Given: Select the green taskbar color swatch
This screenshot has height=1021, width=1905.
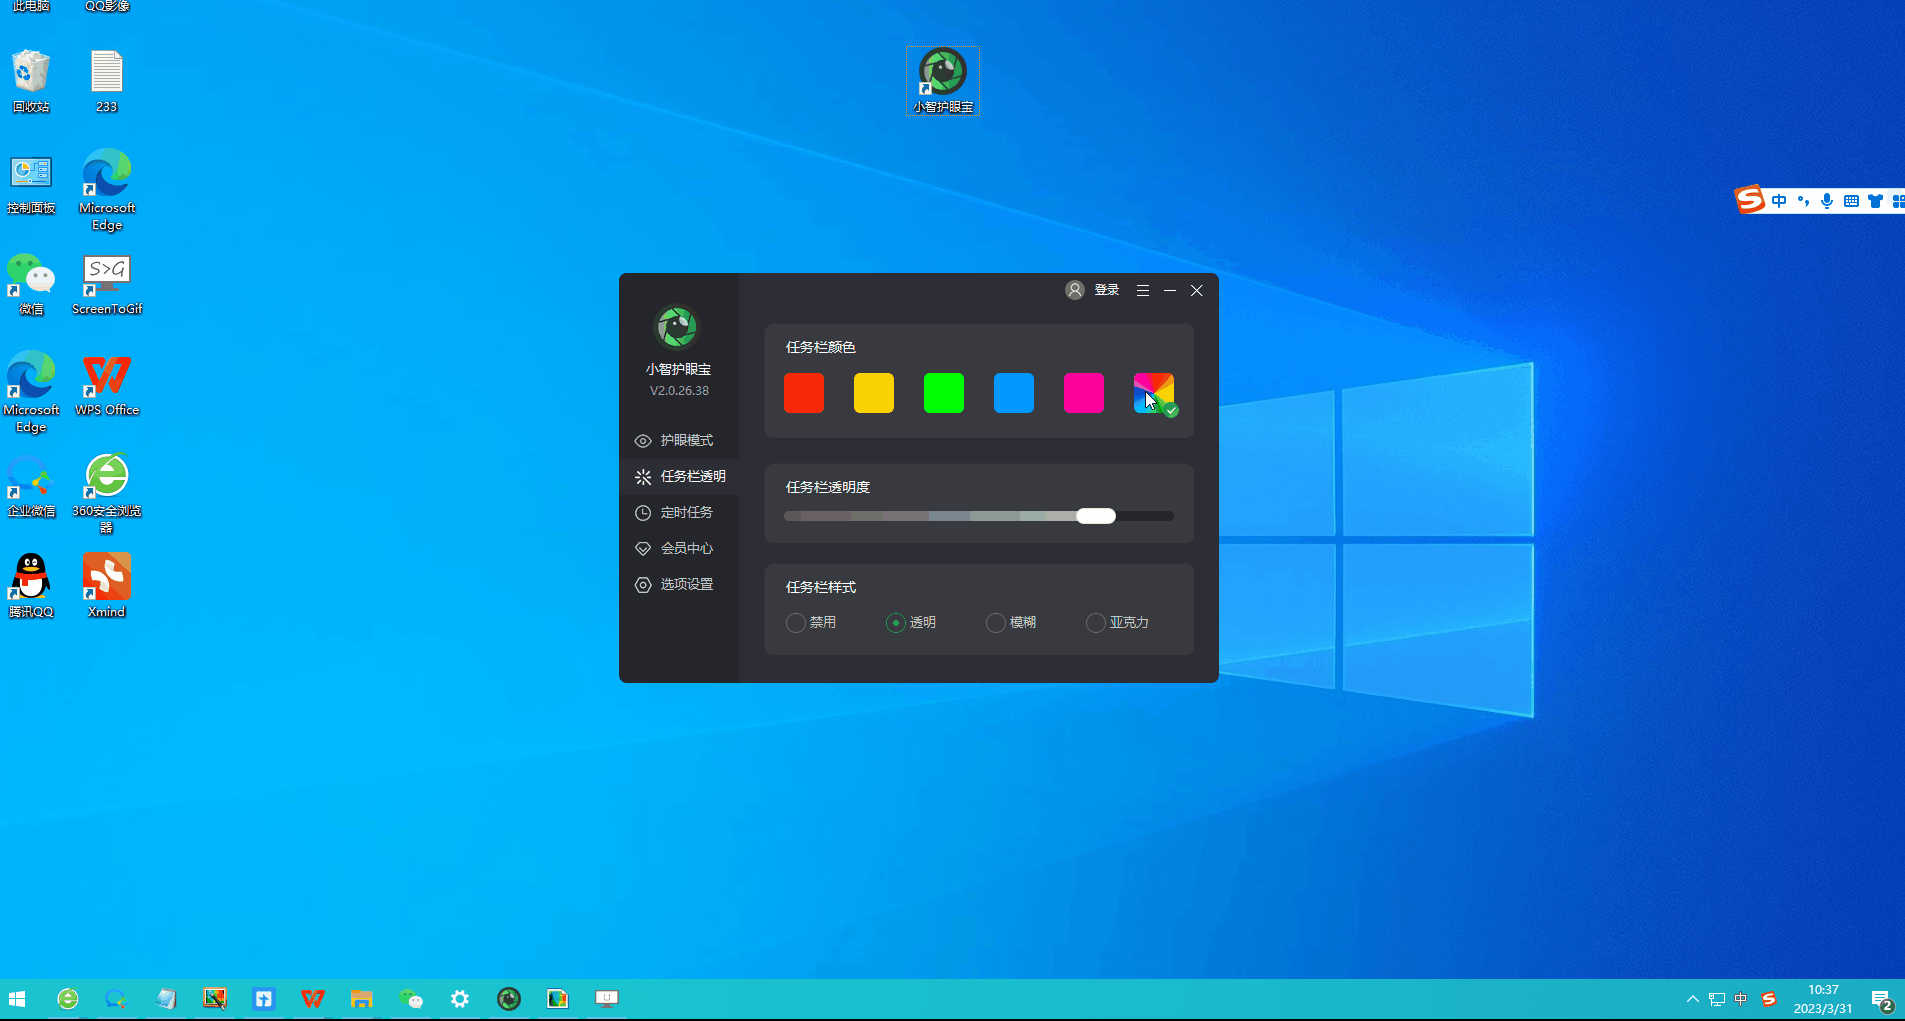Looking at the screenshot, I should coord(943,393).
